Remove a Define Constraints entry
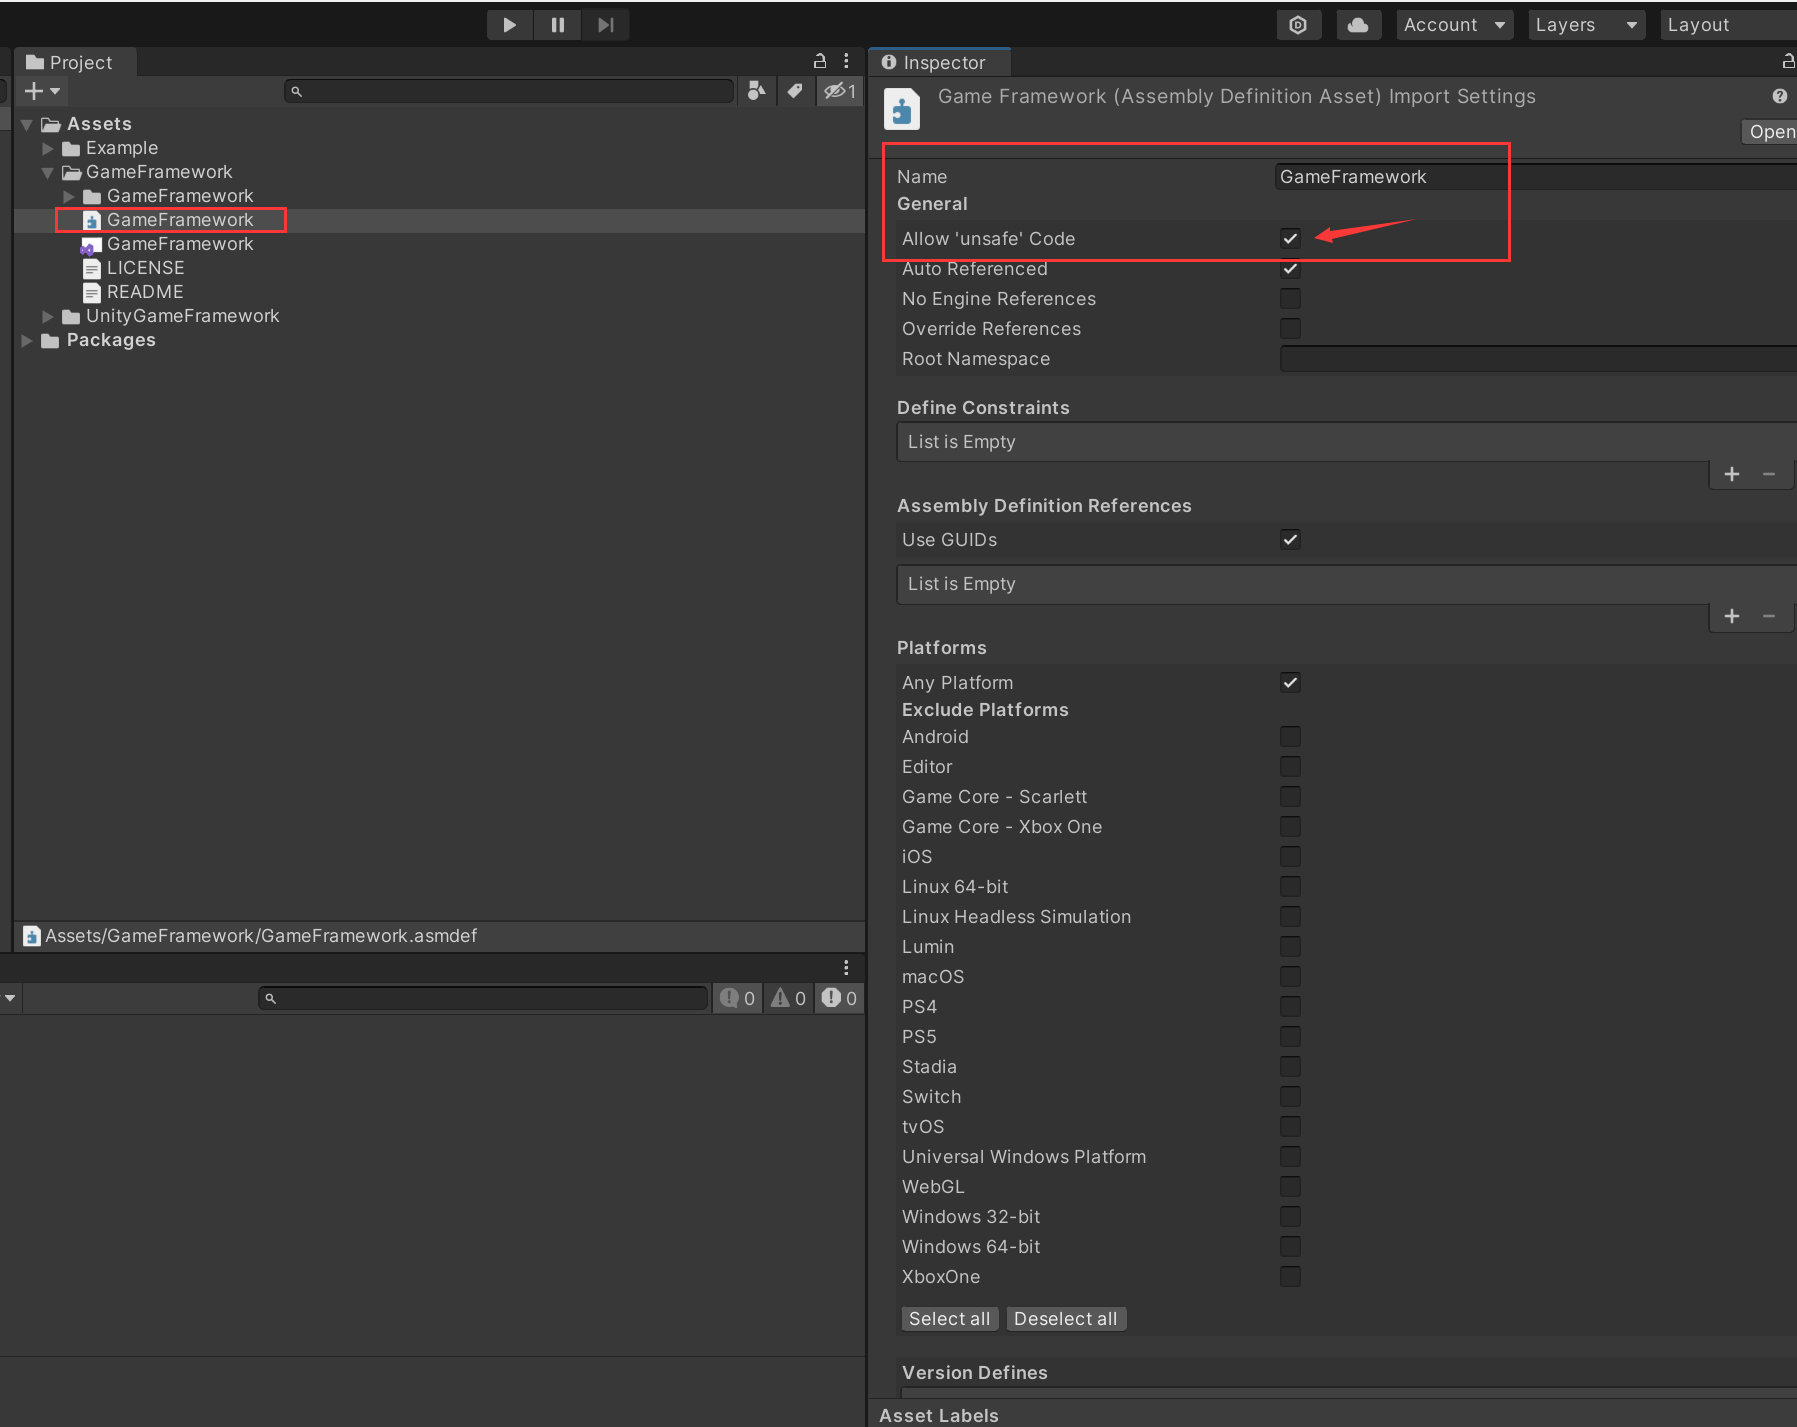 [x=1769, y=474]
